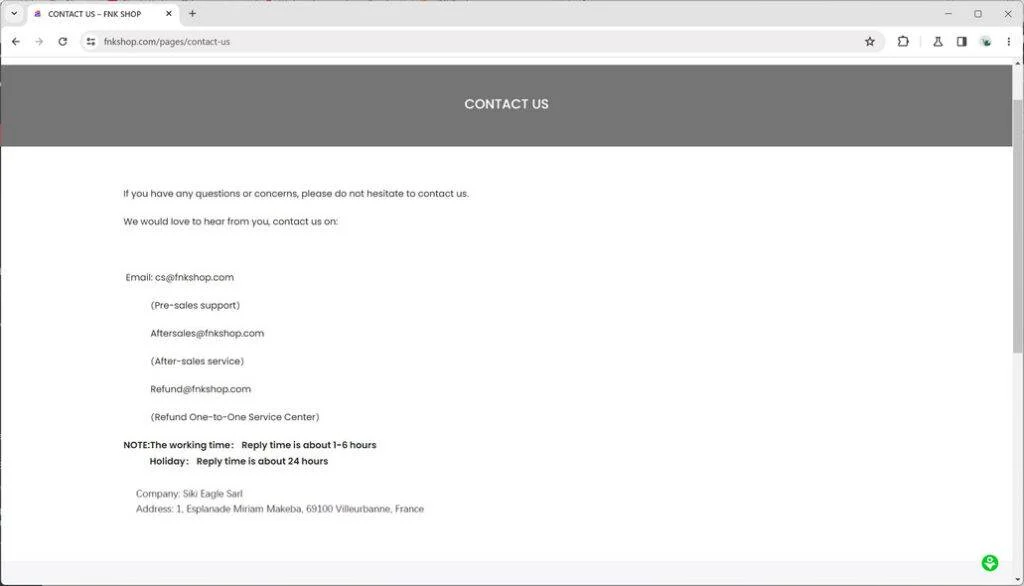Close the CONTACT US tab

click(168, 13)
